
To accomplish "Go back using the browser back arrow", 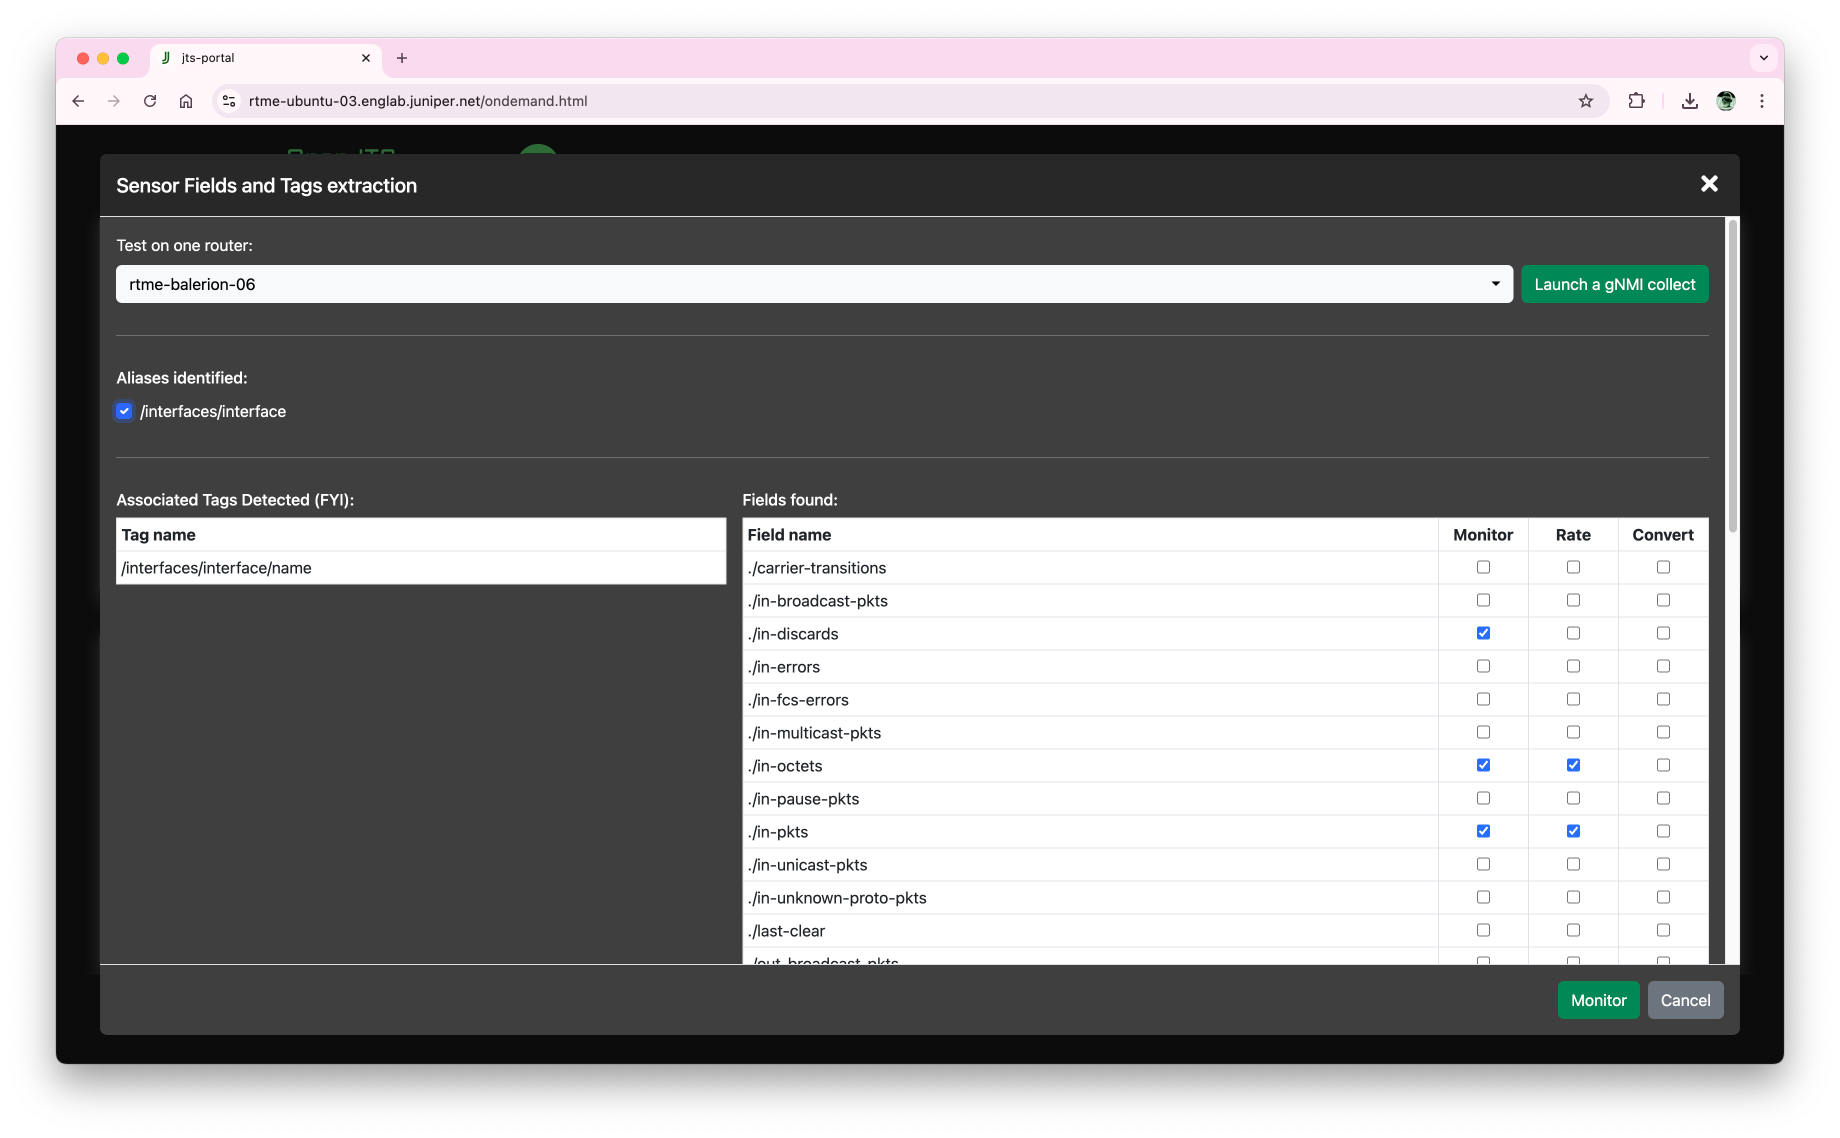I will click(x=78, y=101).
